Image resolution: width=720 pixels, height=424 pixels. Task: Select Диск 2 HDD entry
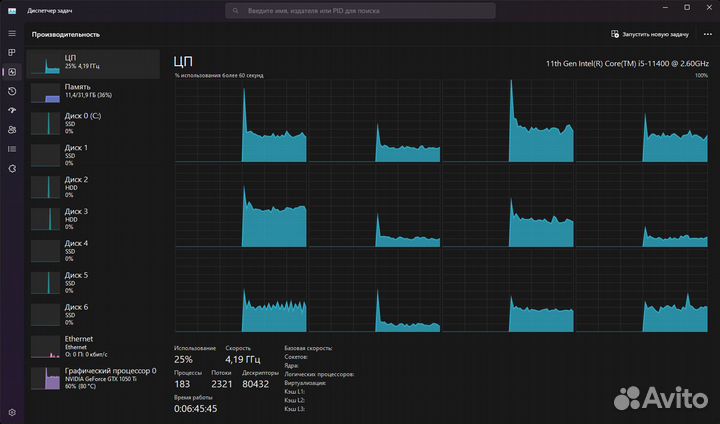(x=94, y=186)
